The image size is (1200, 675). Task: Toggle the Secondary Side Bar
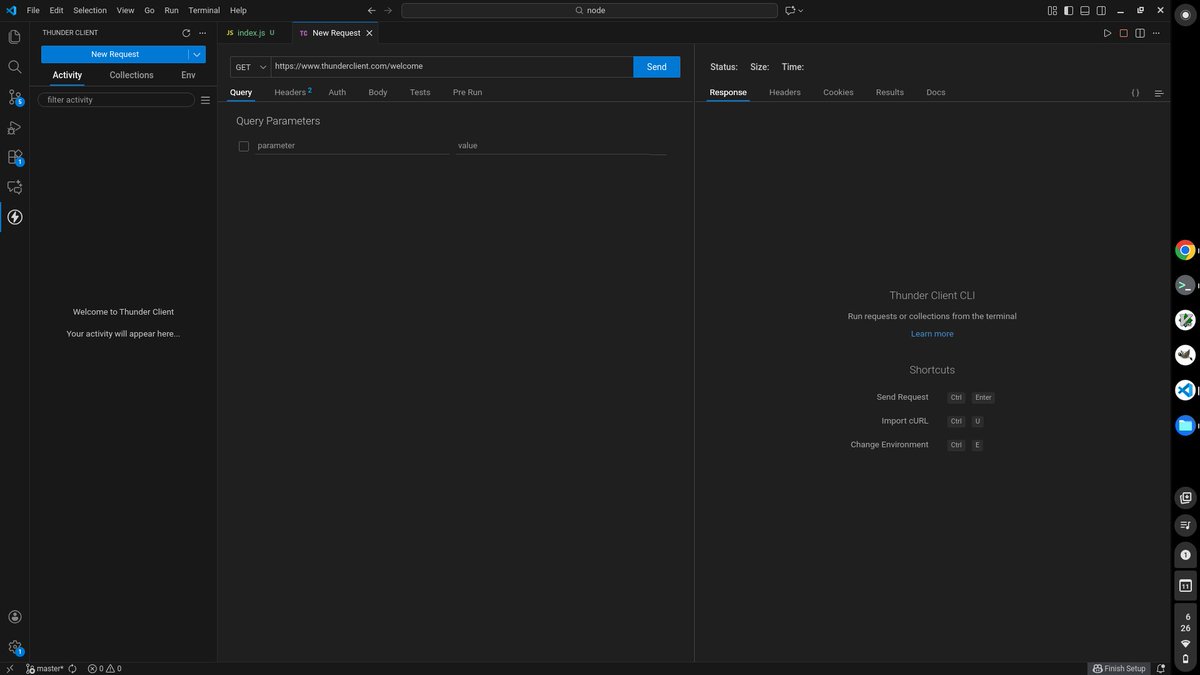point(1100,10)
